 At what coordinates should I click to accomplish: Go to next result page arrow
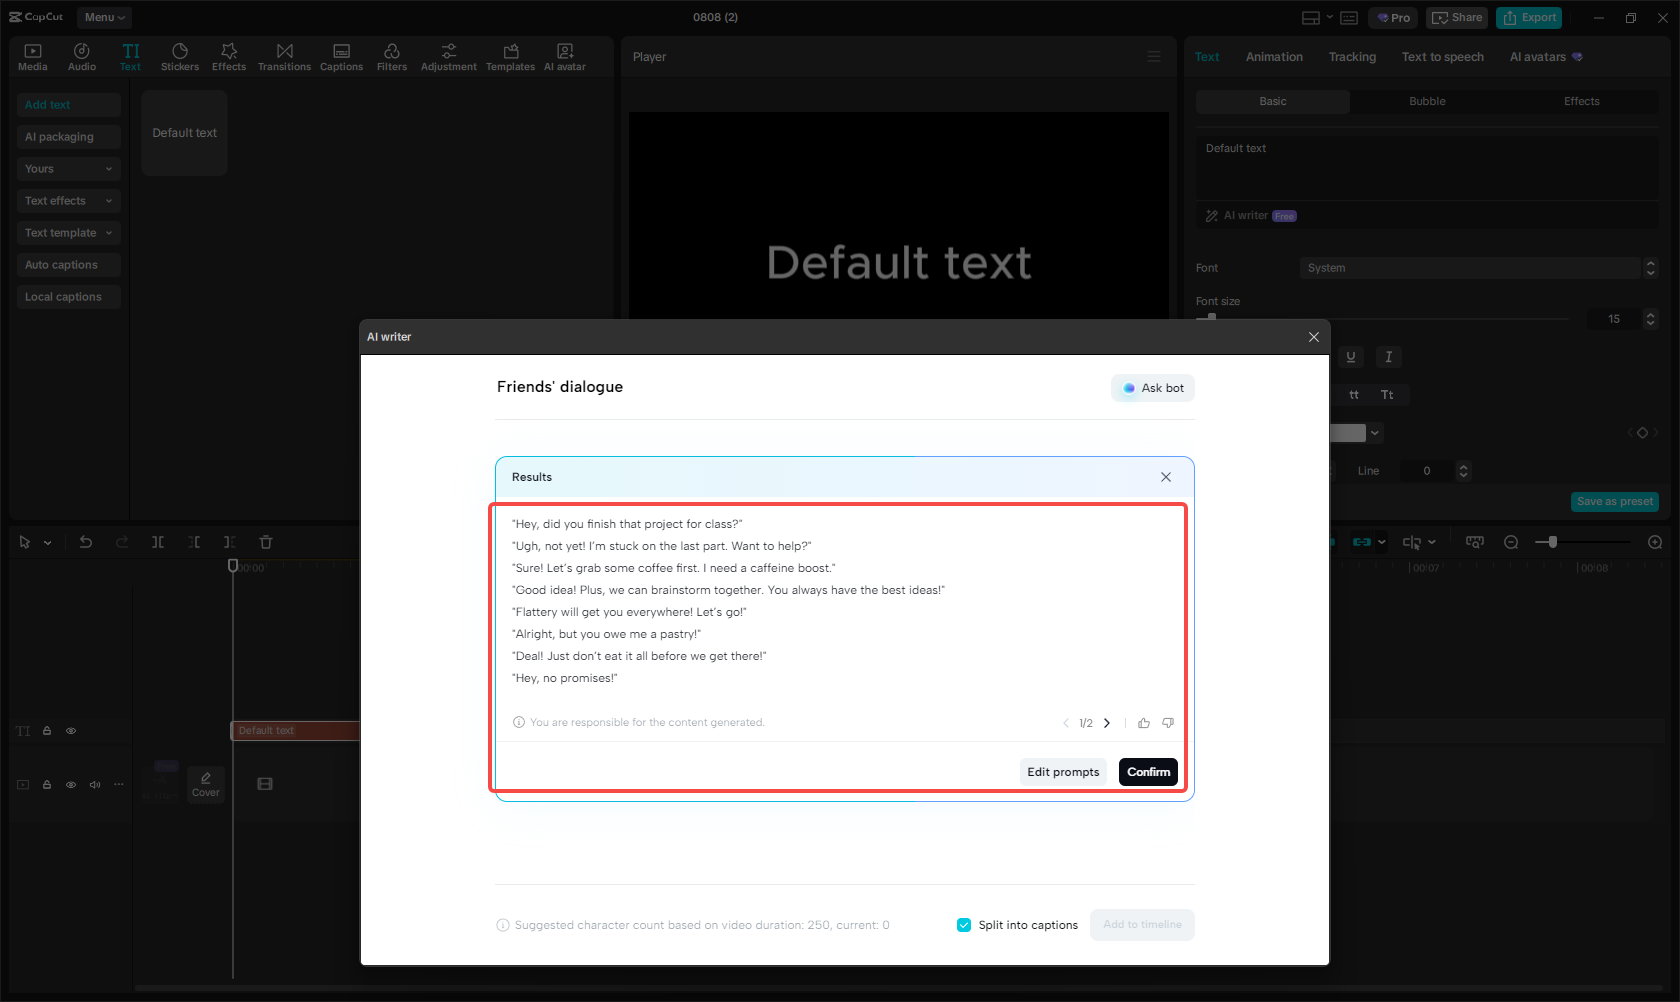pyautogui.click(x=1107, y=723)
